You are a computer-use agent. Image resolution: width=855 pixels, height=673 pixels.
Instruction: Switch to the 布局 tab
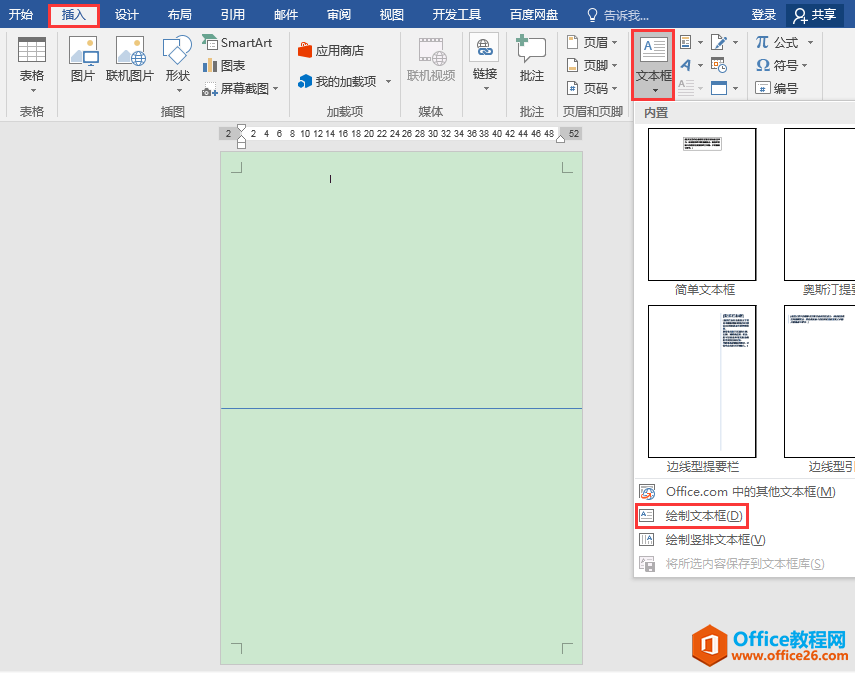click(179, 15)
